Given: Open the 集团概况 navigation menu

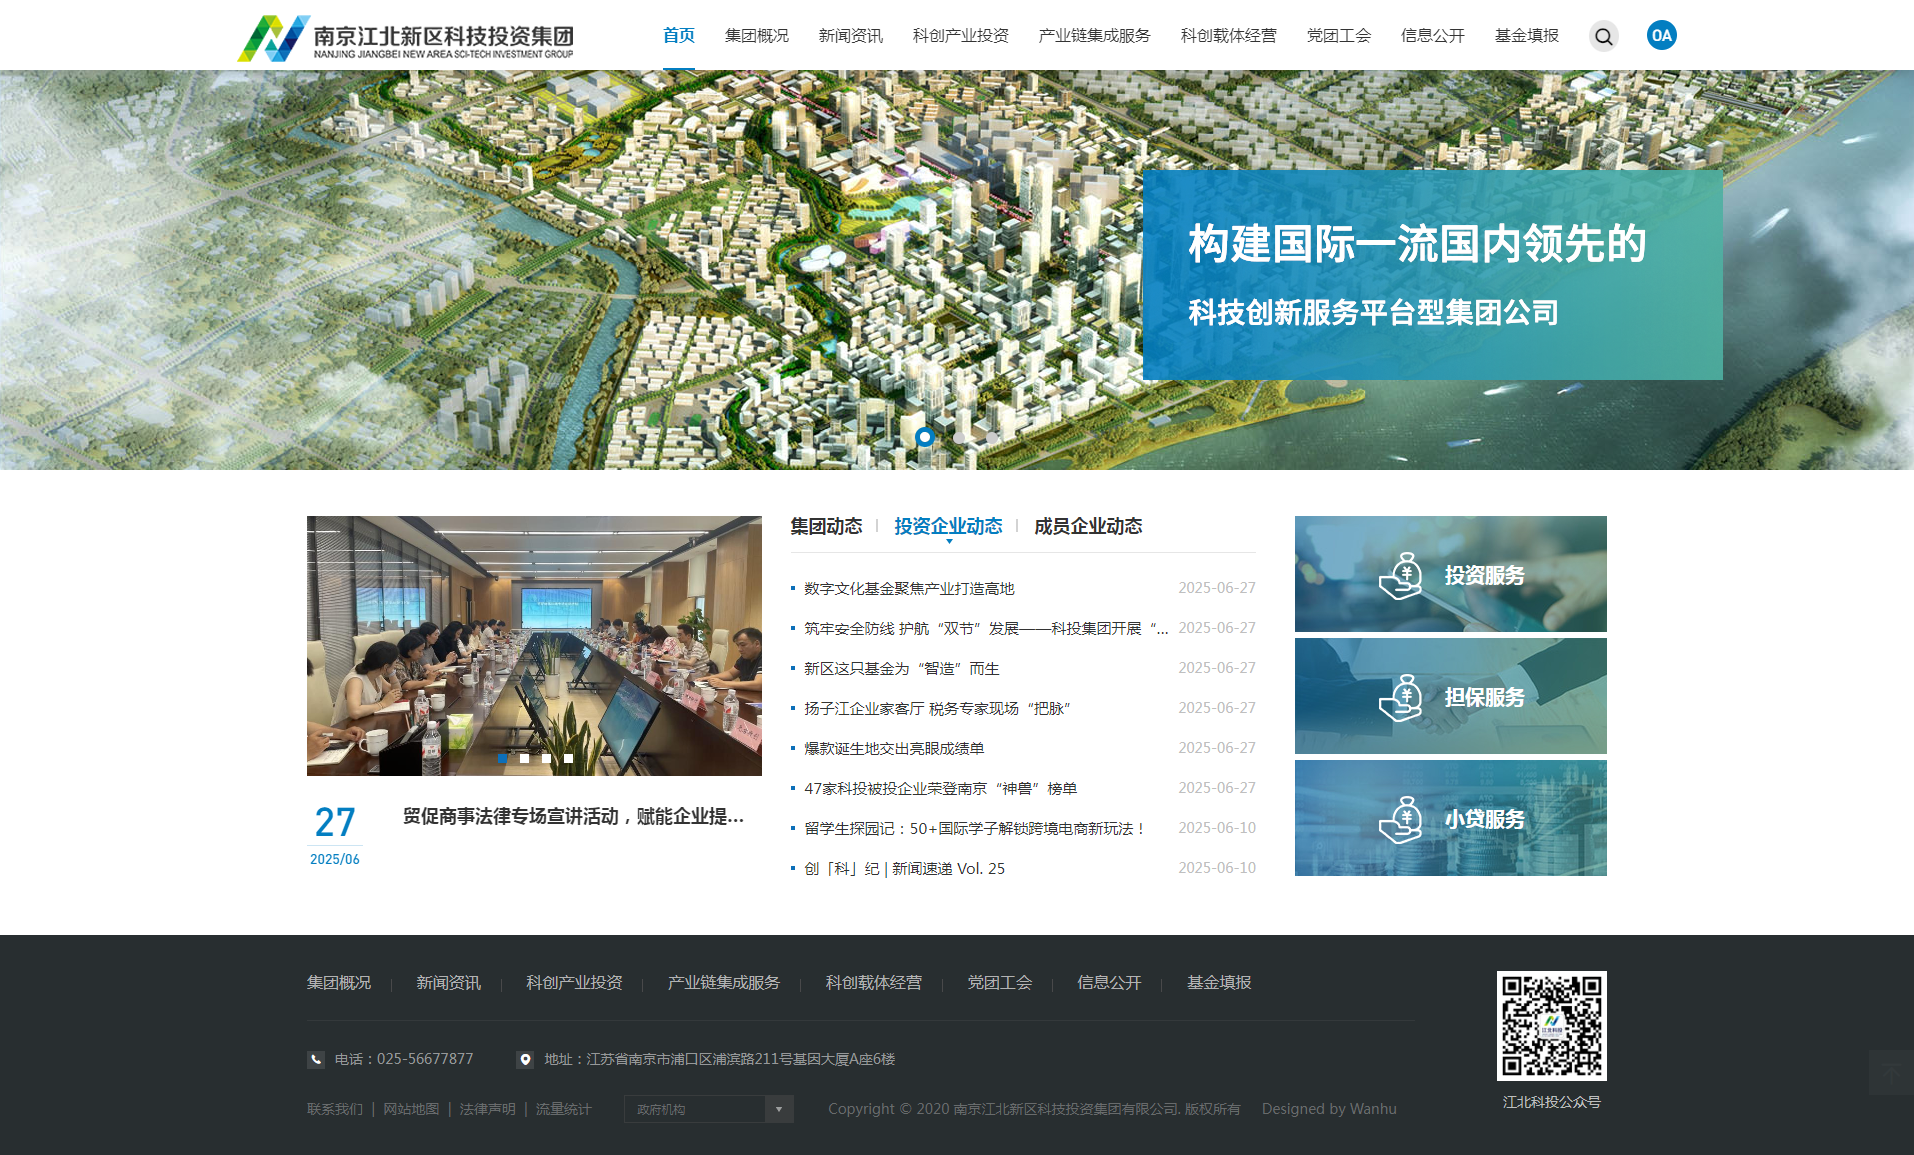Looking at the screenshot, I should [x=756, y=35].
